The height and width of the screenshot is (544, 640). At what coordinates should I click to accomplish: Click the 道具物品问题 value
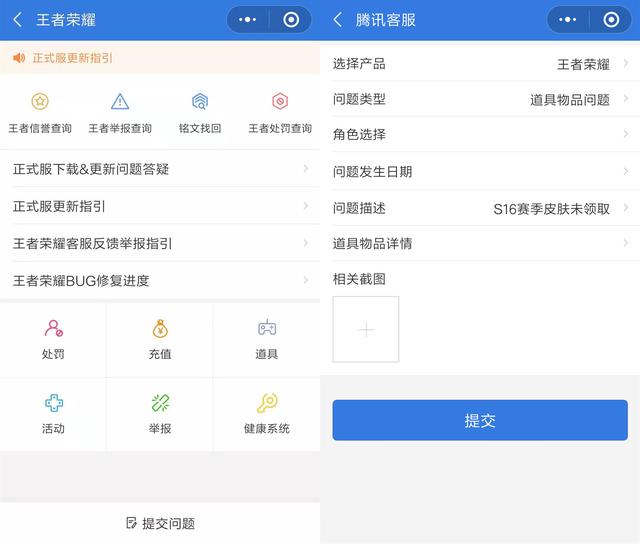tap(570, 100)
